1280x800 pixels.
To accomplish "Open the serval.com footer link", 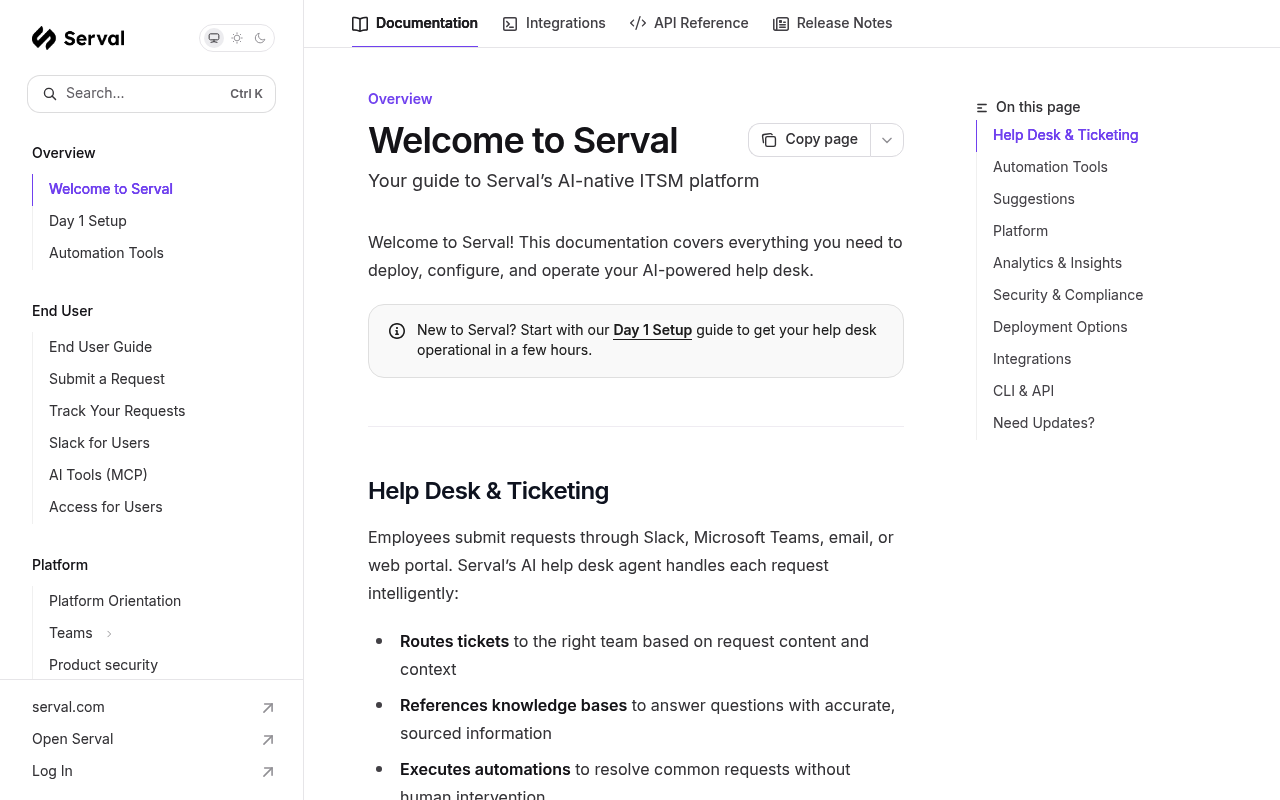I will 68,707.
